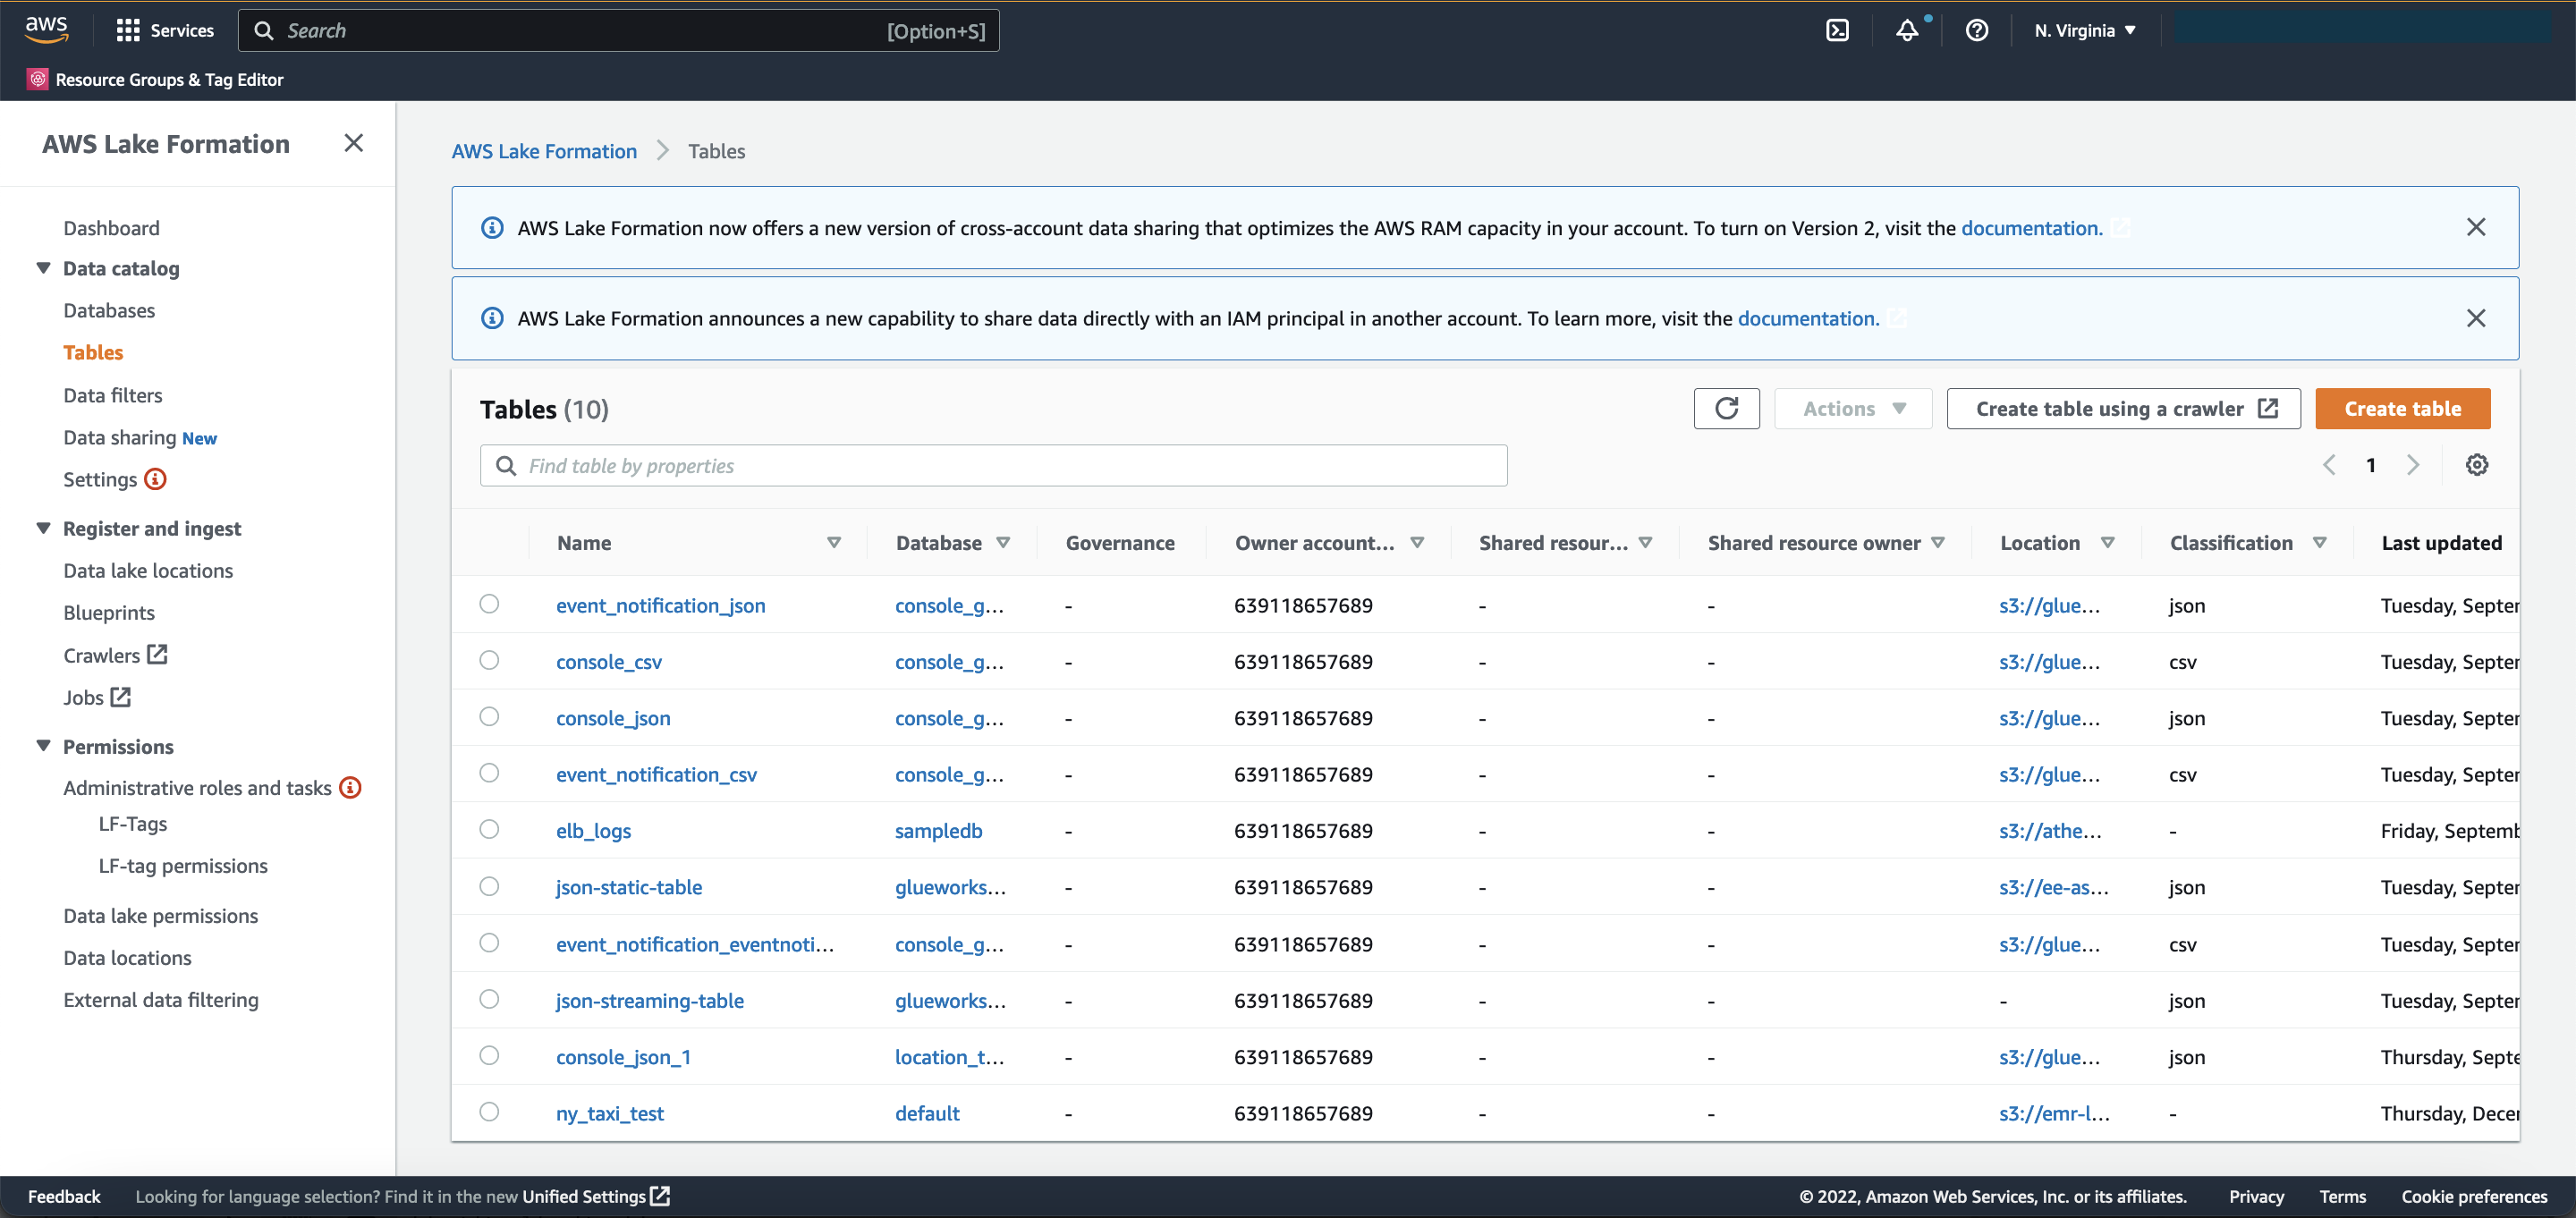Open the sampledb database link
Screen dimensions: 2576x1218
pos(938,830)
